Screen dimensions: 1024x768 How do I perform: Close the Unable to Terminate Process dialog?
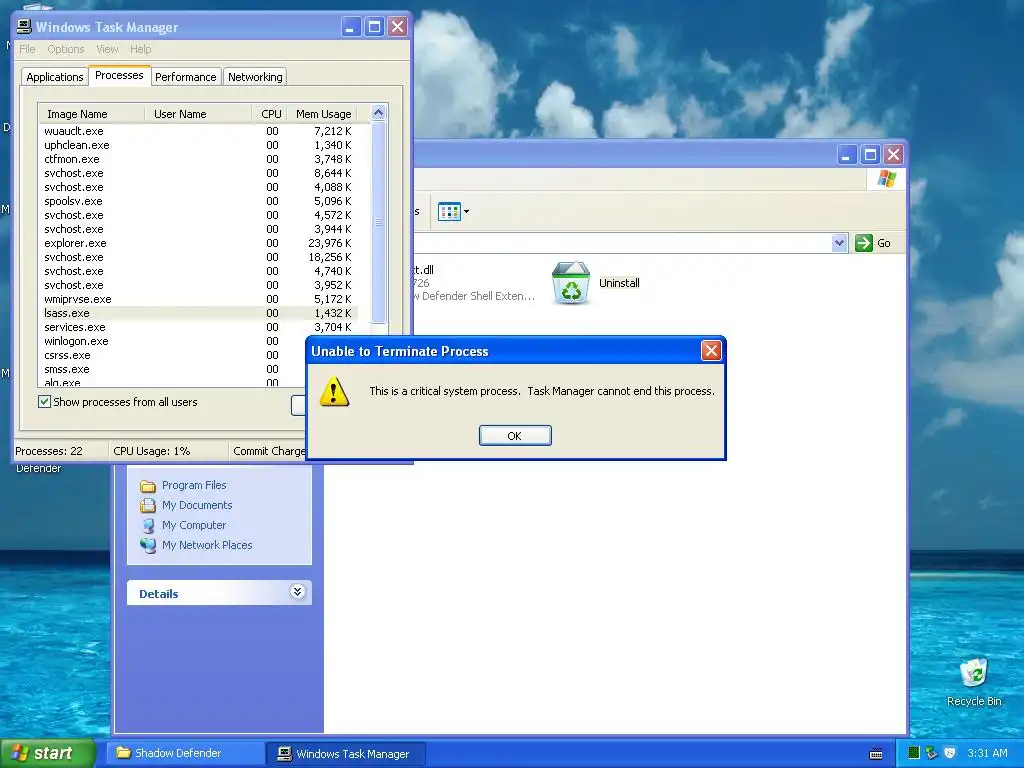click(x=711, y=351)
